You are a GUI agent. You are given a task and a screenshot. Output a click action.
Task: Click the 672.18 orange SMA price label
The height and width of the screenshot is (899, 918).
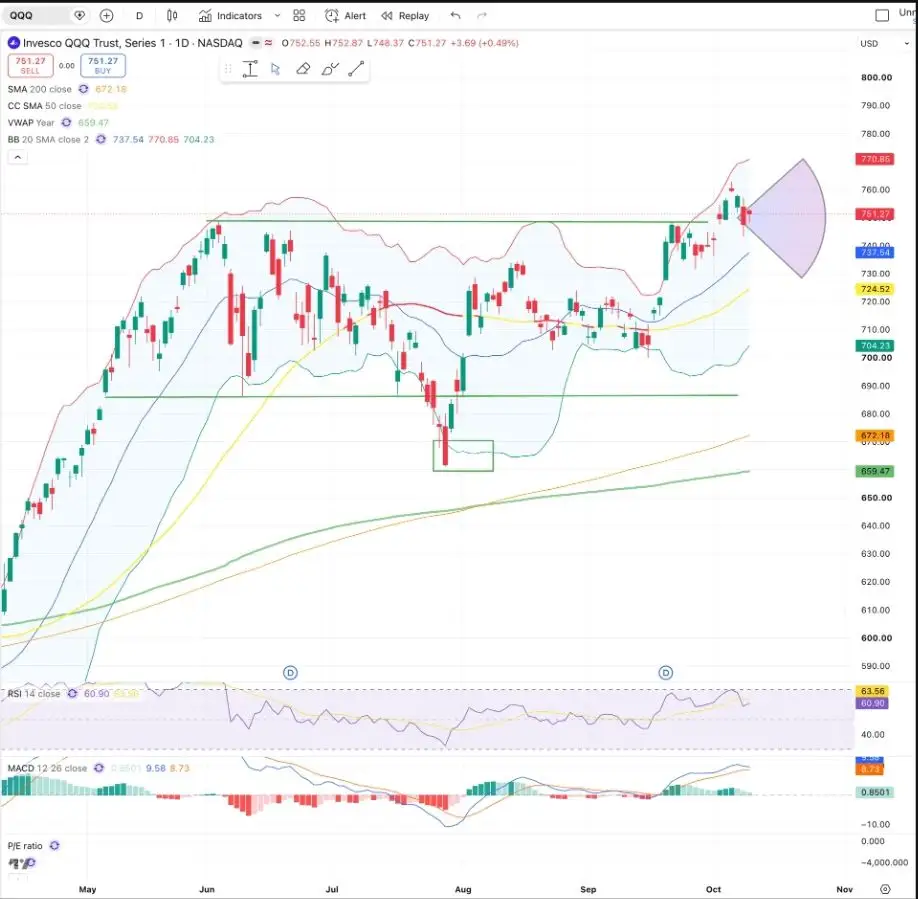click(875, 435)
